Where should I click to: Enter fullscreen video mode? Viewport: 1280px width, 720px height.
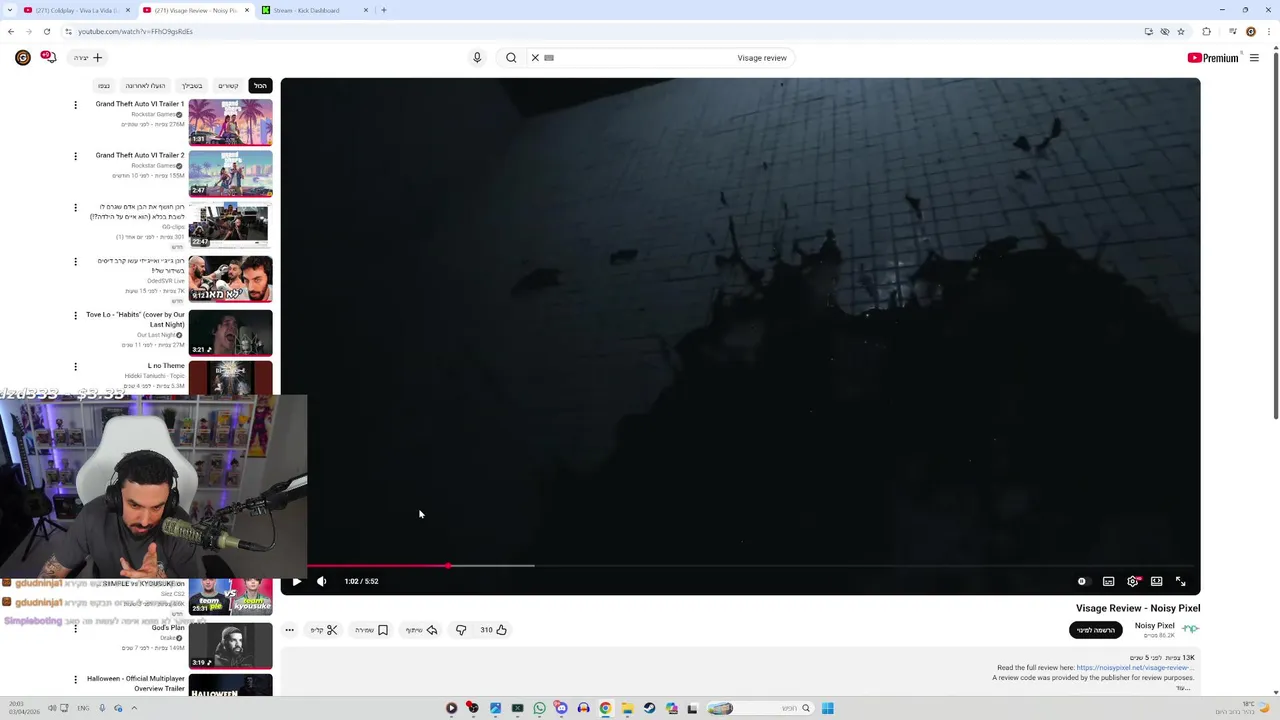[x=1180, y=581]
